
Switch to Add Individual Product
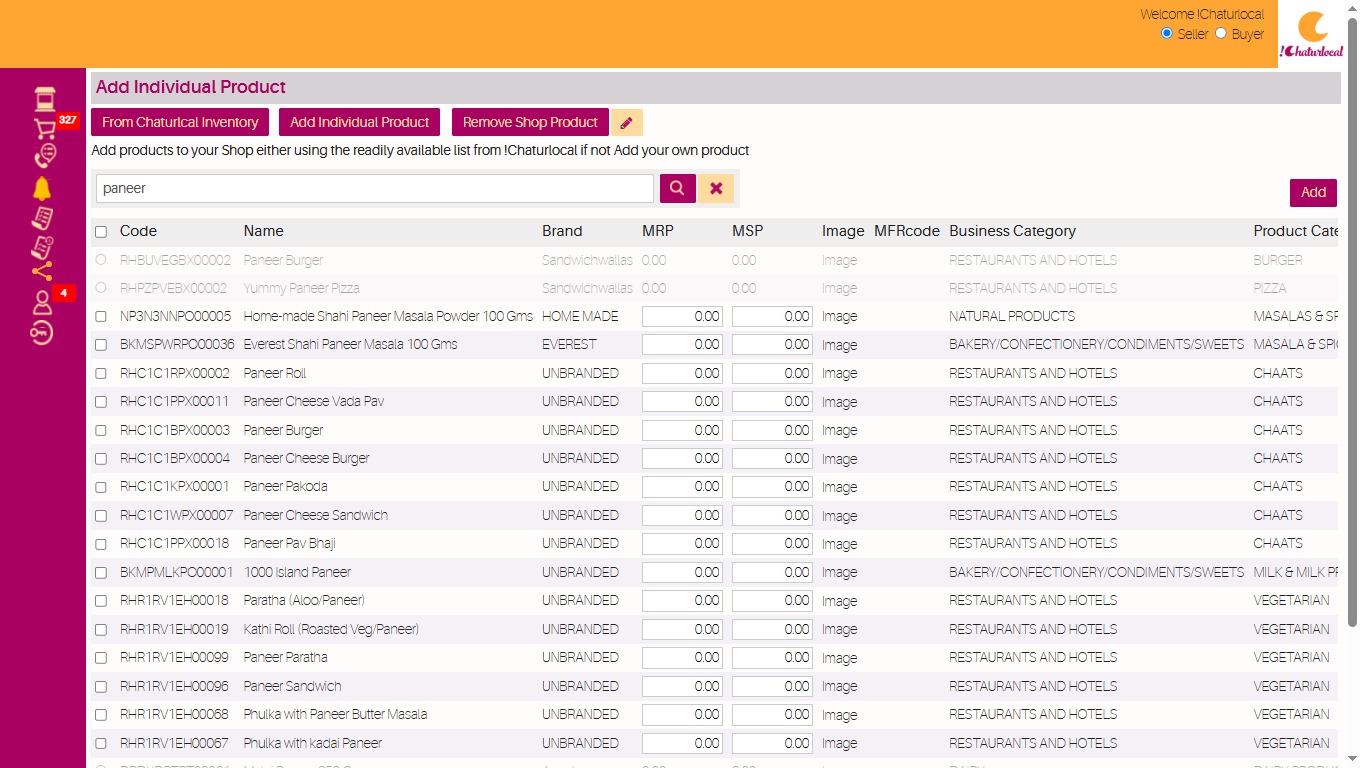pos(360,122)
